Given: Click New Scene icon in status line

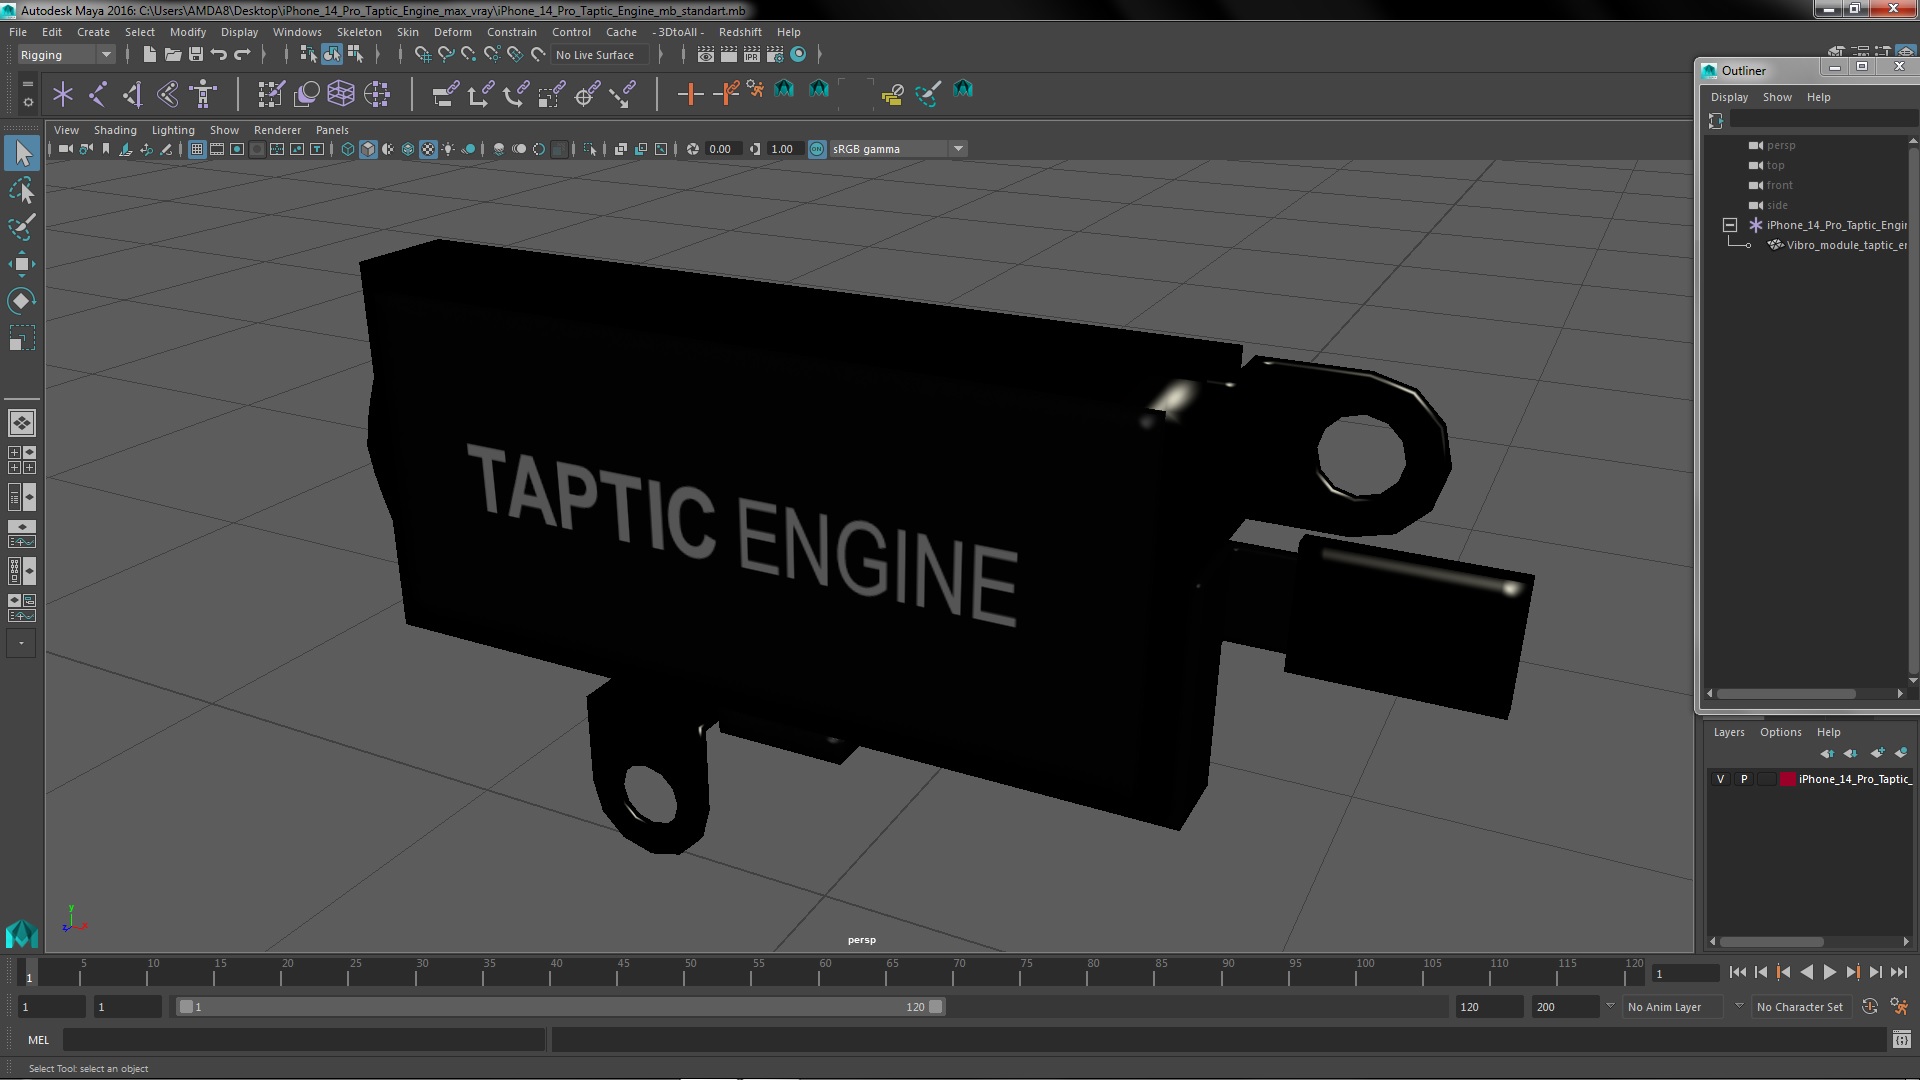Looking at the screenshot, I should (x=150, y=54).
